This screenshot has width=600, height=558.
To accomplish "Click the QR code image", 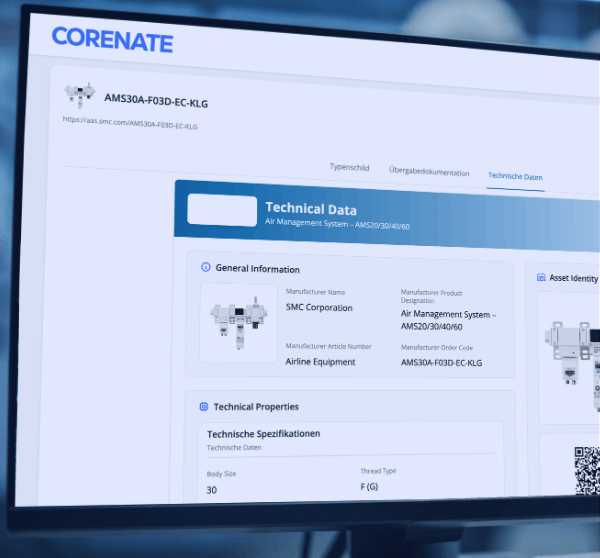I will coord(587,471).
